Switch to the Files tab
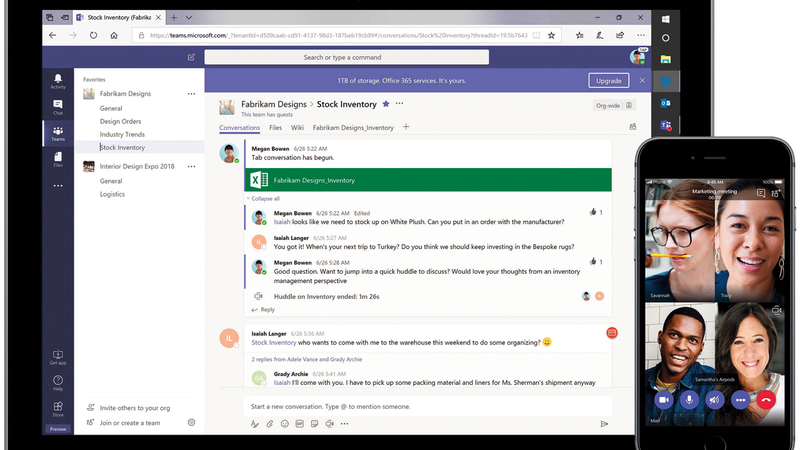The image size is (800, 450). [x=275, y=128]
